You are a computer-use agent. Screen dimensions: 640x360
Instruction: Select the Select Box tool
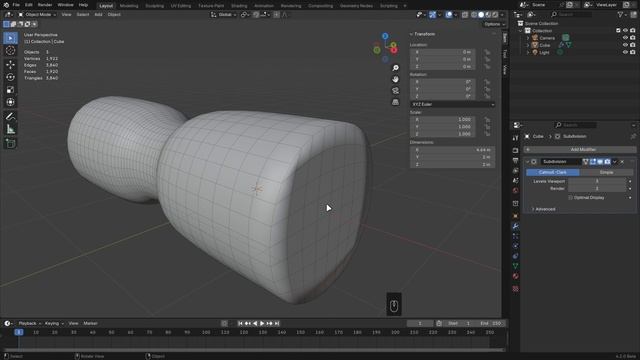(10, 38)
